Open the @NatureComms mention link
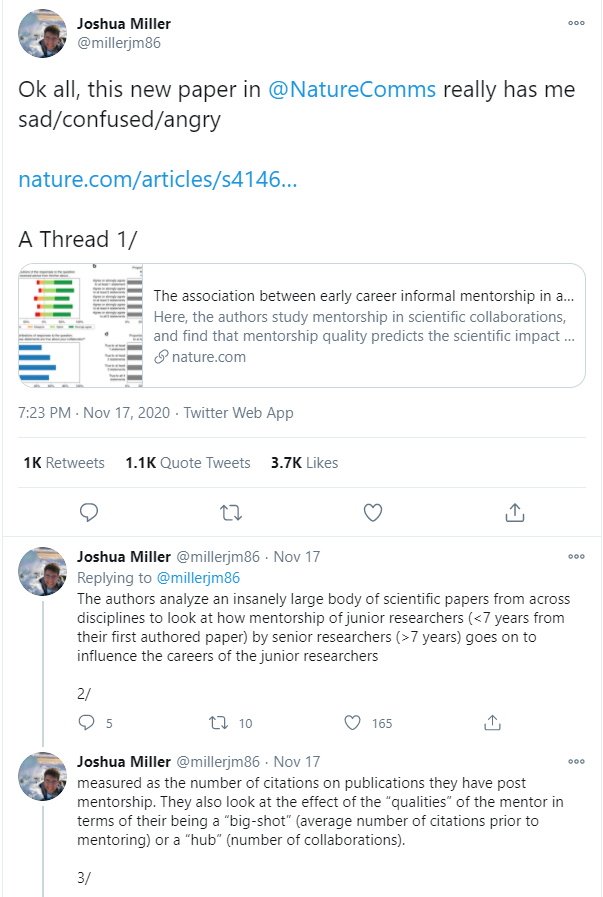 [x=352, y=89]
